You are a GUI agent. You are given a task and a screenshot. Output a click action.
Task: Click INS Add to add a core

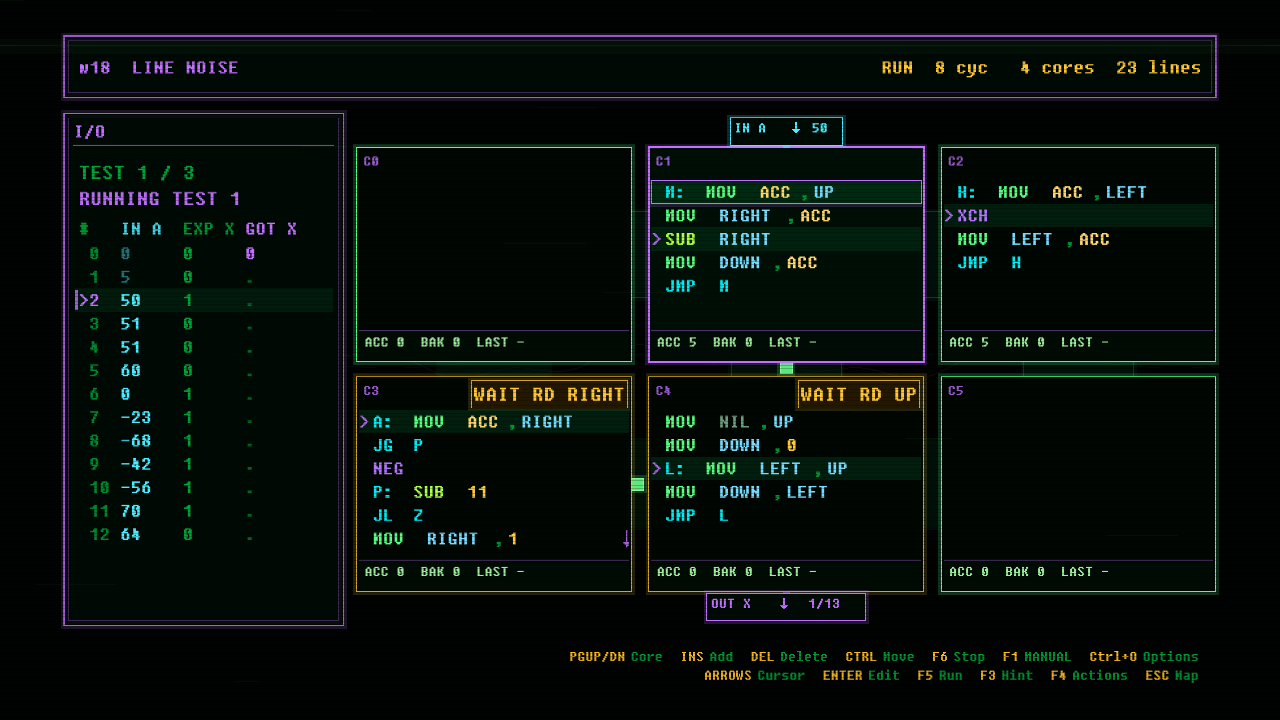707,657
